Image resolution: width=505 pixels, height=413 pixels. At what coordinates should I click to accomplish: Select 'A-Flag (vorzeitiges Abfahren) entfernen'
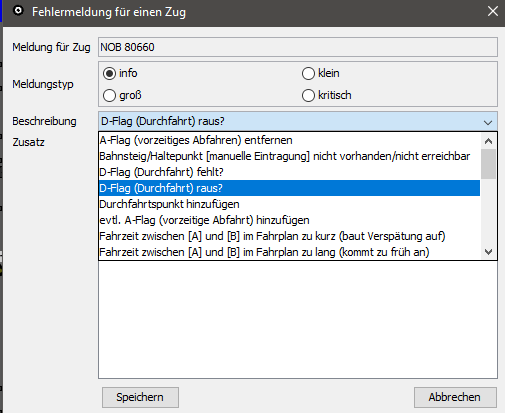(x=289, y=140)
